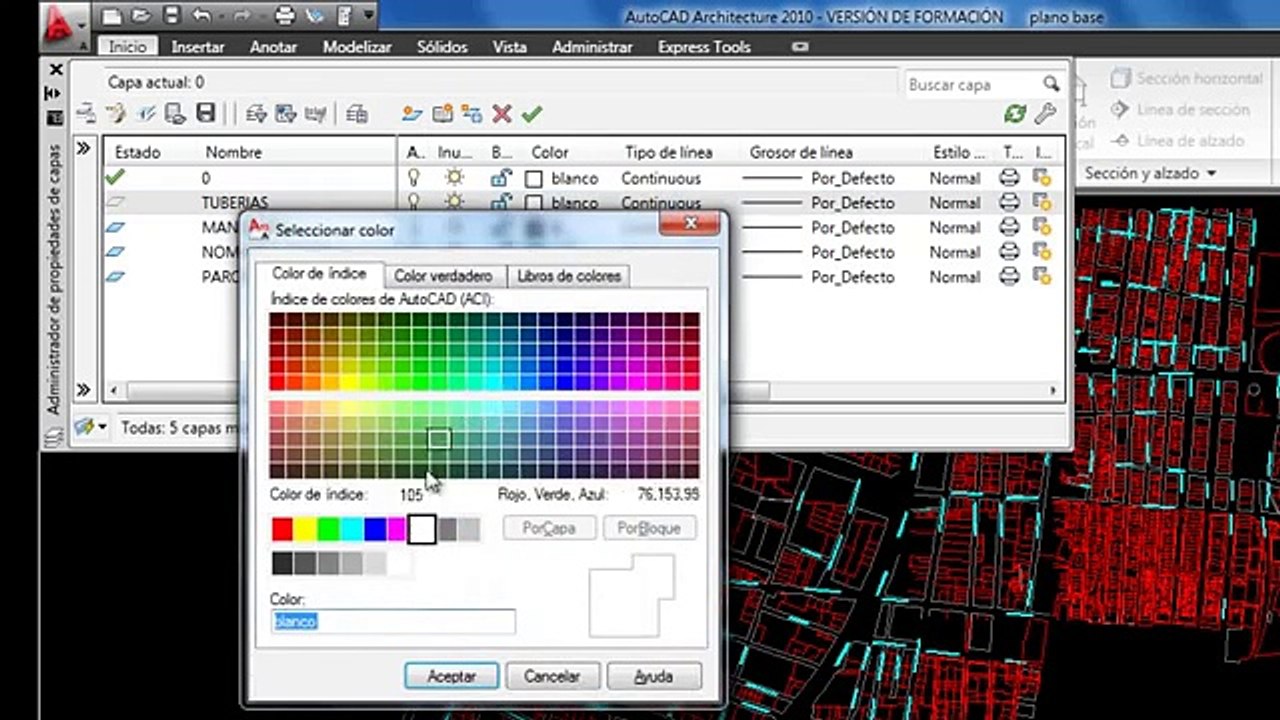This screenshot has width=1280, height=720.
Task: Toggle the plot printer icon for layer 0
Action: click(x=1010, y=178)
